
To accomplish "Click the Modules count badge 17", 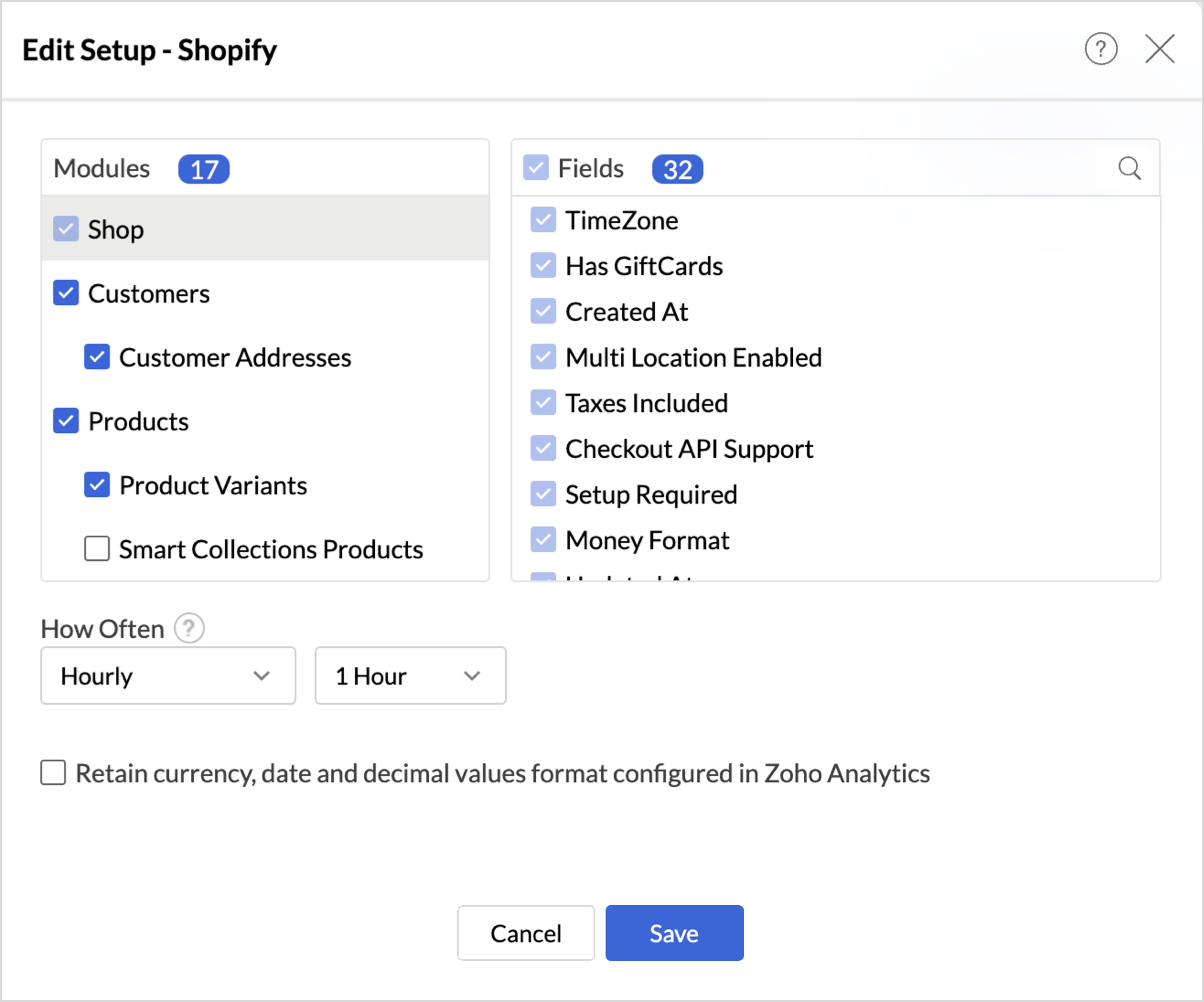I will (204, 169).
